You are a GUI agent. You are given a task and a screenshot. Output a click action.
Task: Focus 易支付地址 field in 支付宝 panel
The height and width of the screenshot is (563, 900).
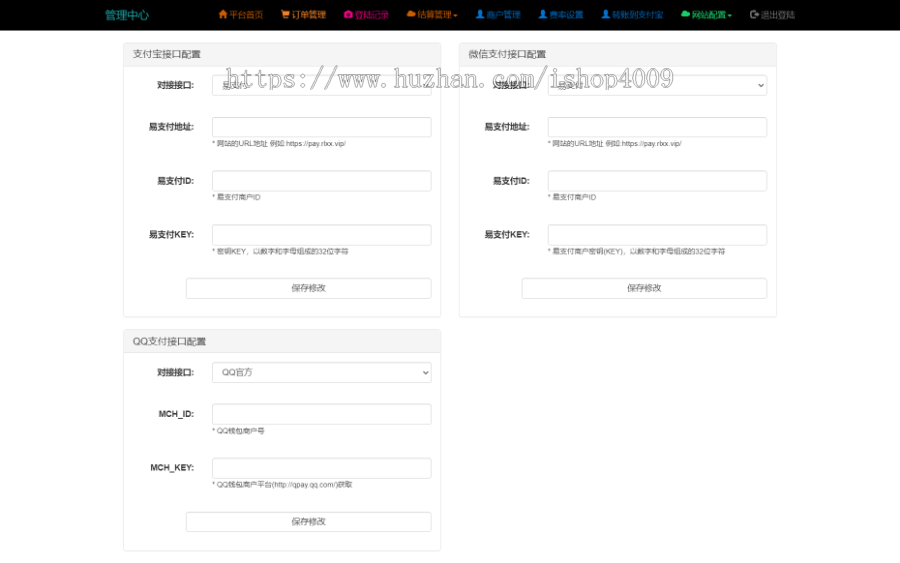pyautogui.click(x=321, y=127)
